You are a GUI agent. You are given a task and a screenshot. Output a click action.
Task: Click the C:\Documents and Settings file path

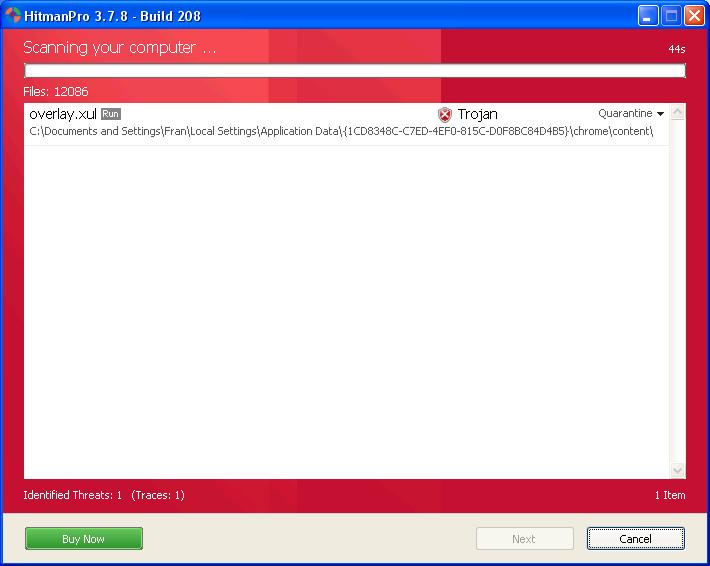tap(341, 131)
